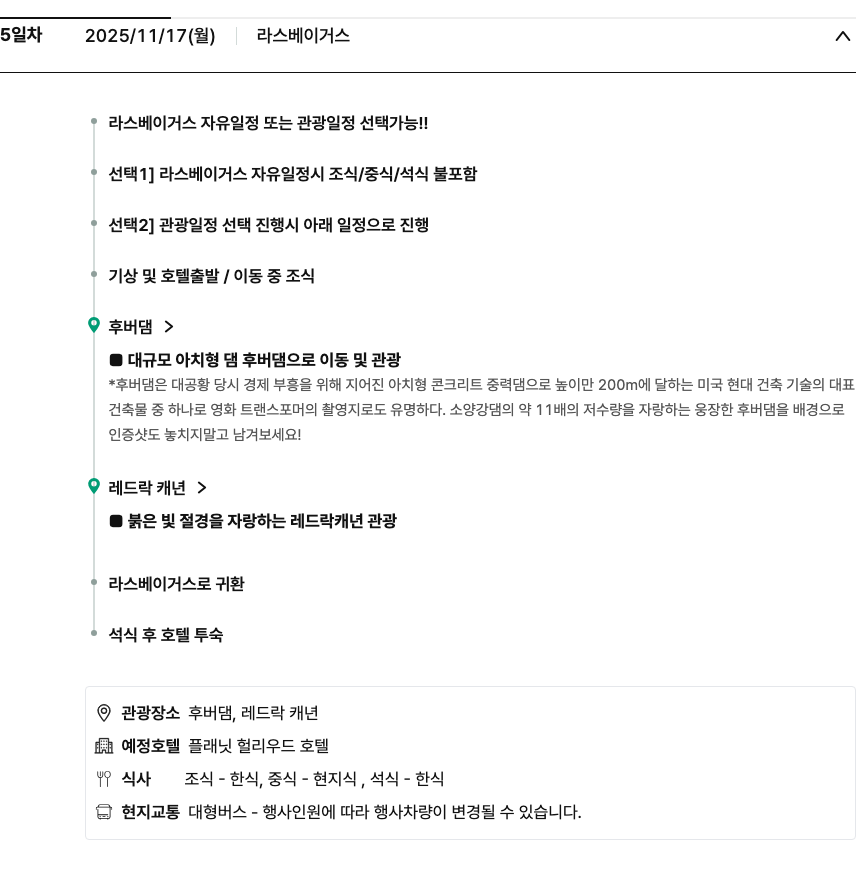Click the green pin beside 후버댐
This screenshot has height=880, width=856.
click(x=94, y=325)
